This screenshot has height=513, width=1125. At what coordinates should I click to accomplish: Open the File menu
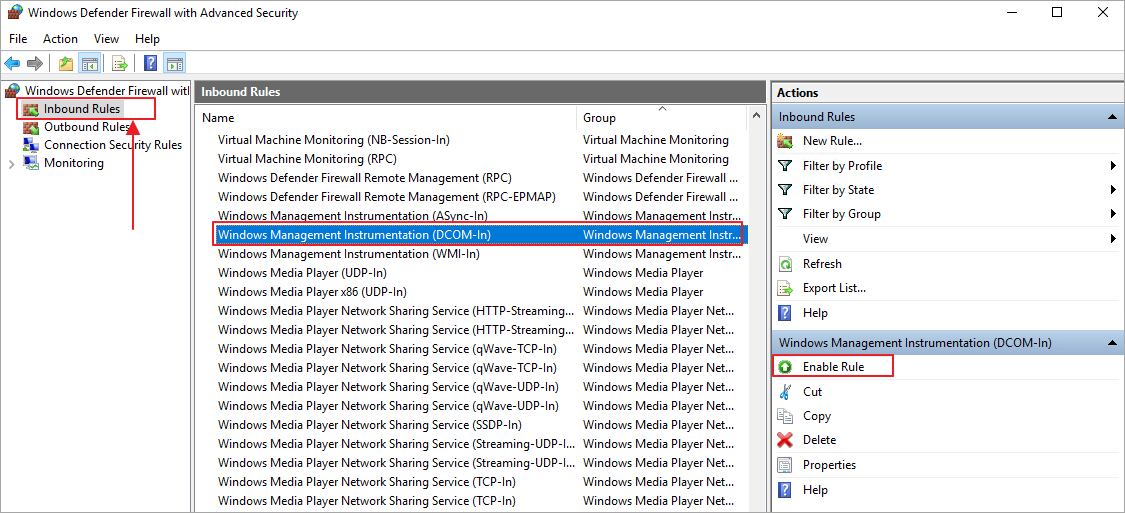click(18, 39)
